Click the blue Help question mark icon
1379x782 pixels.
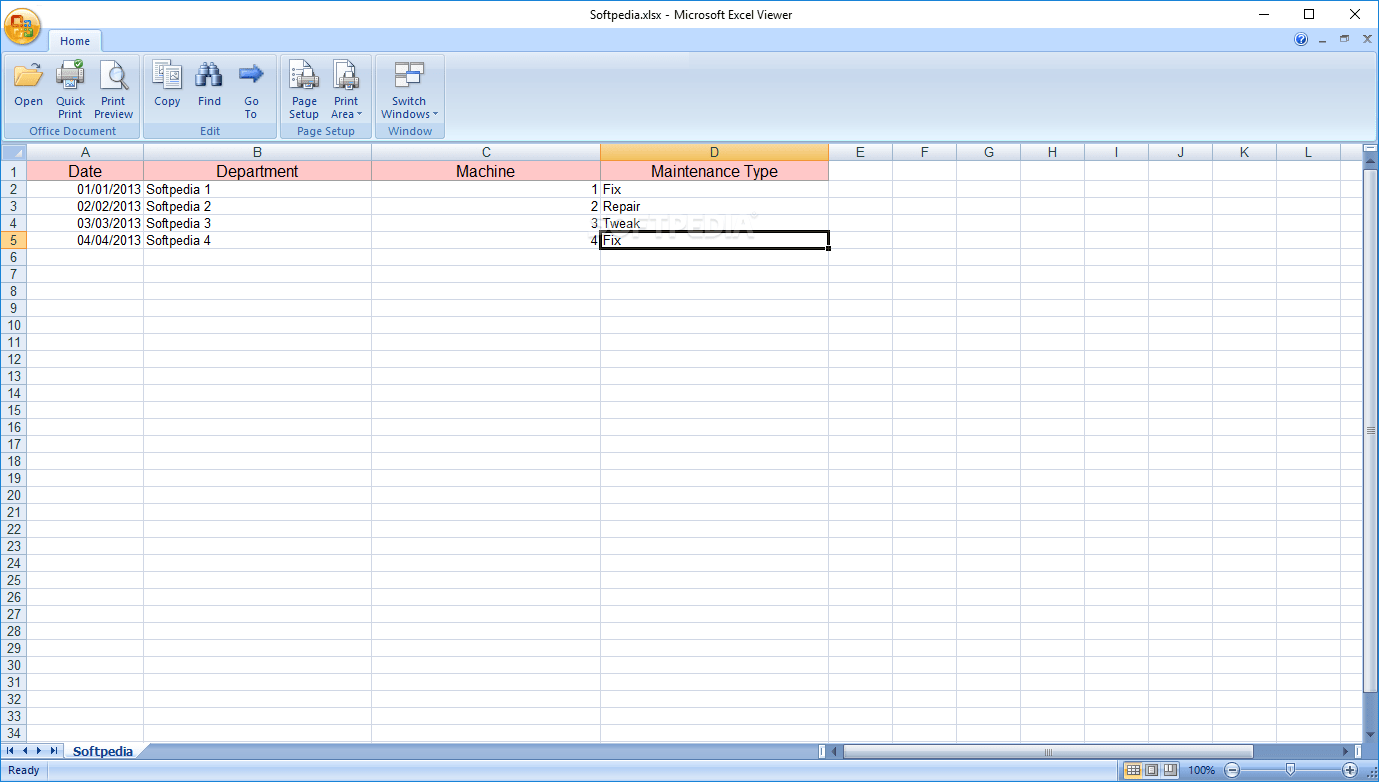(x=1301, y=40)
